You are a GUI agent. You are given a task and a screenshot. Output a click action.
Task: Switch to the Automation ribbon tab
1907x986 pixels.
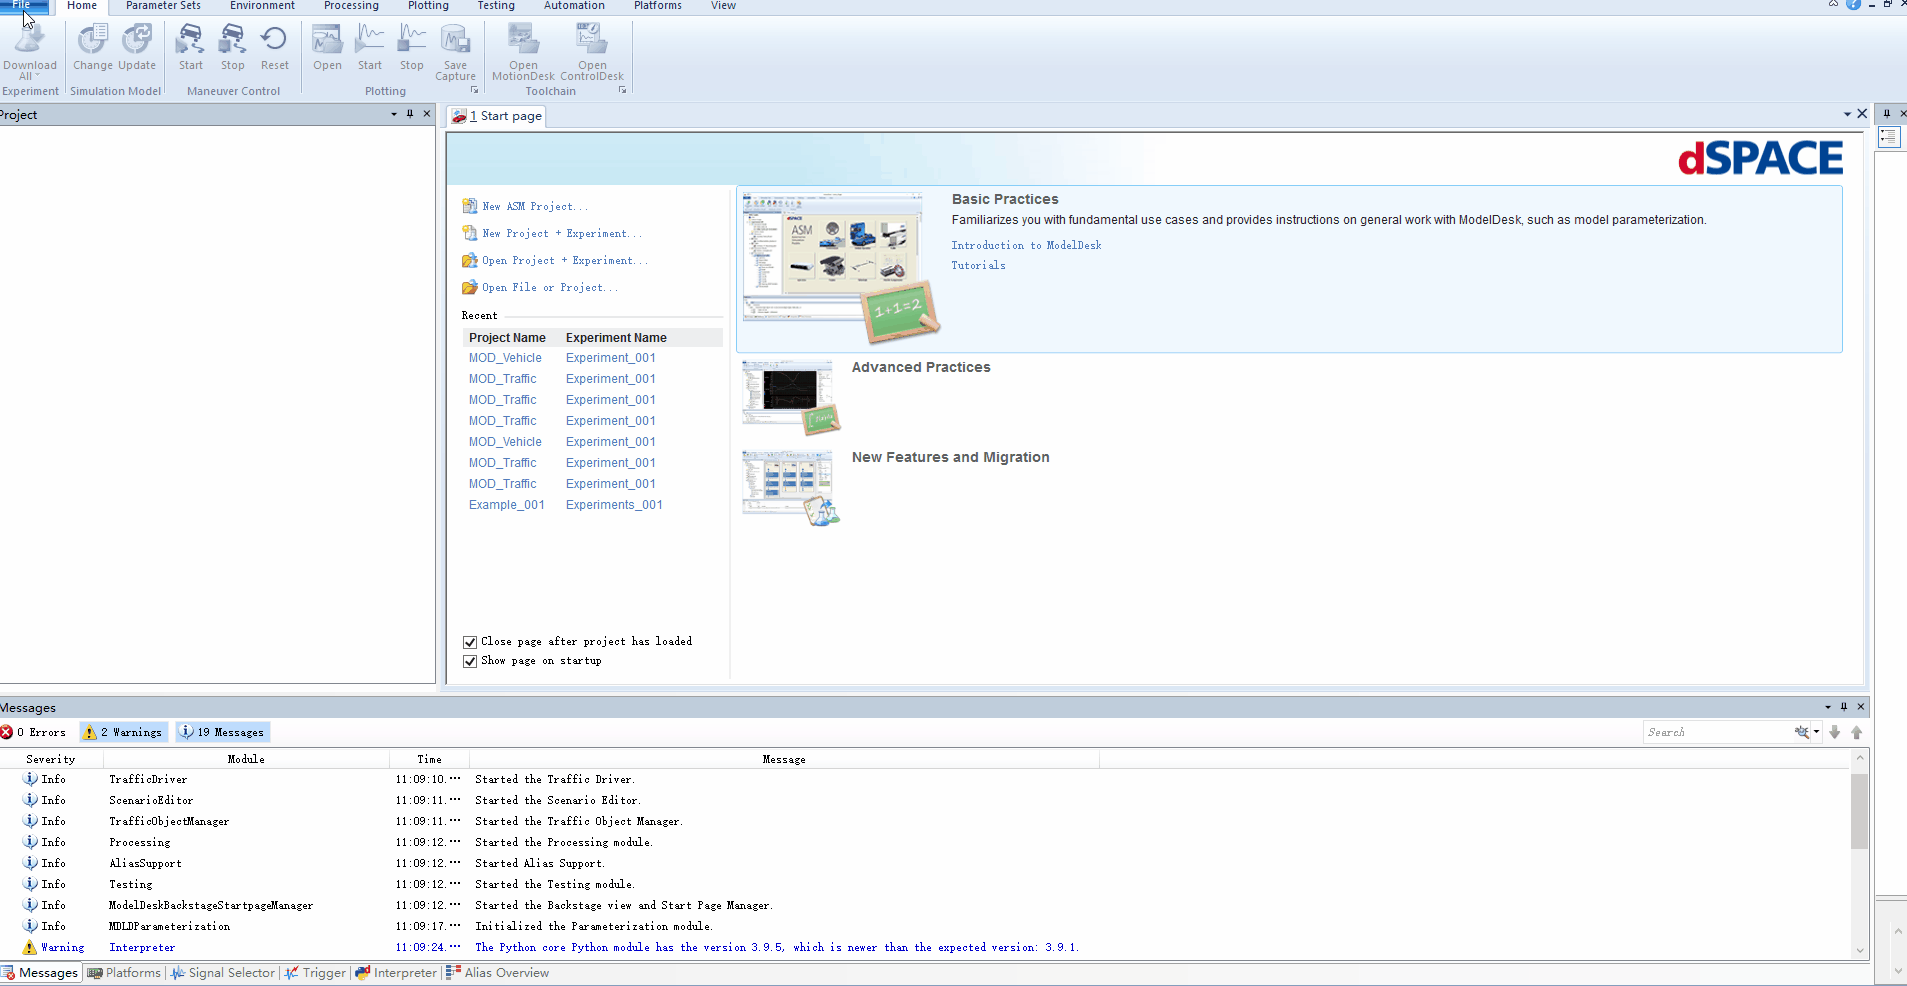pyautogui.click(x=574, y=6)
